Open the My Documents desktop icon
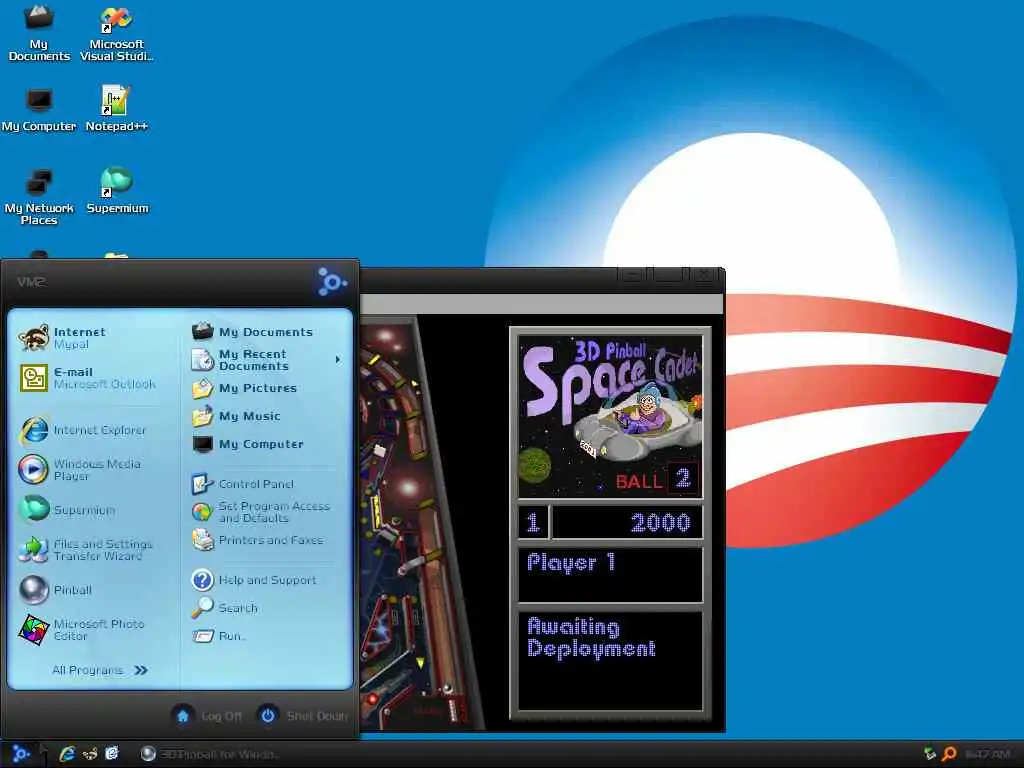Image resolution: width=1024 pixels, height=768 pixels. (39, 33)
